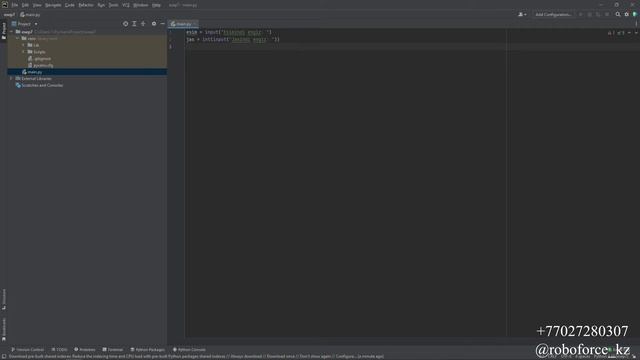Collapse the venv folder arrow

pos(18,38)
